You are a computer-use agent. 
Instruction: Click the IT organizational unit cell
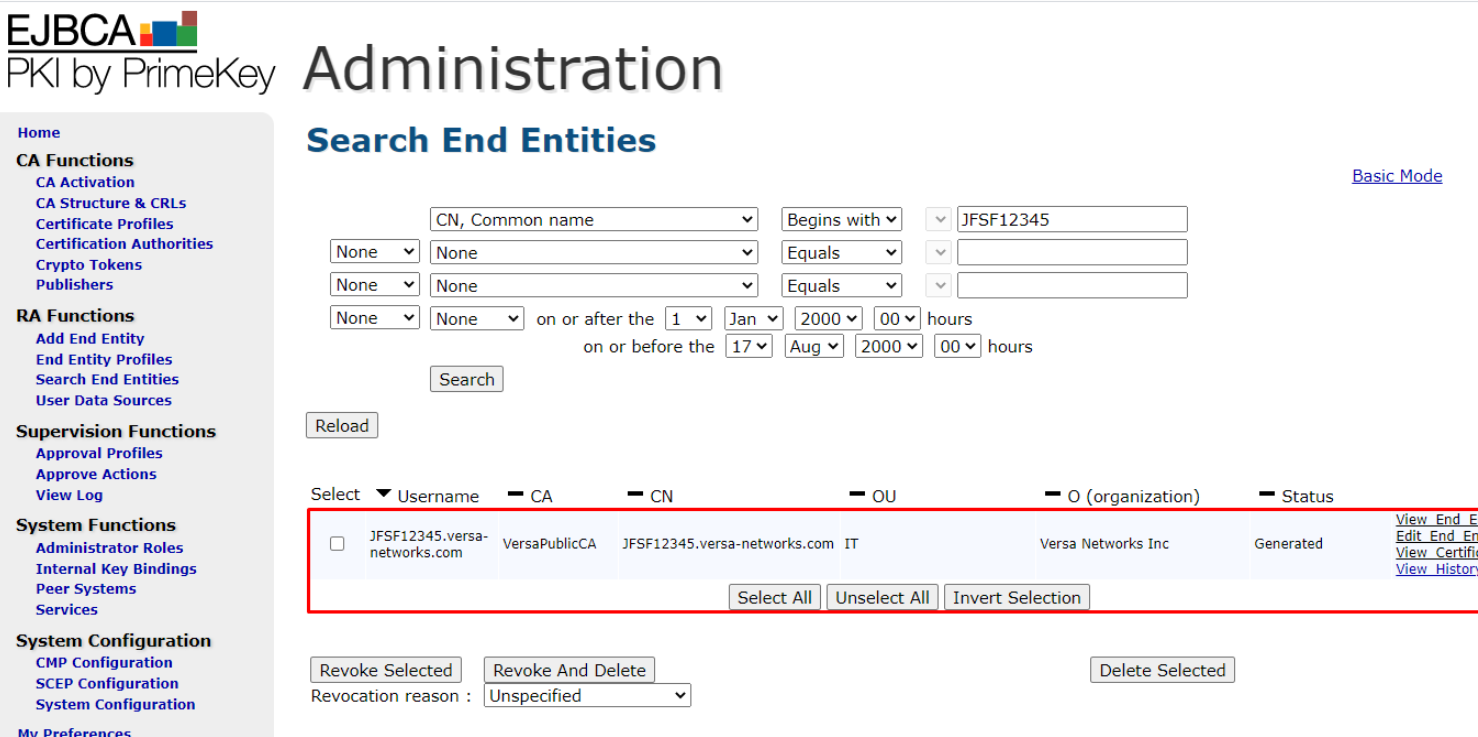pyautogui.click(x=851, y=544)
